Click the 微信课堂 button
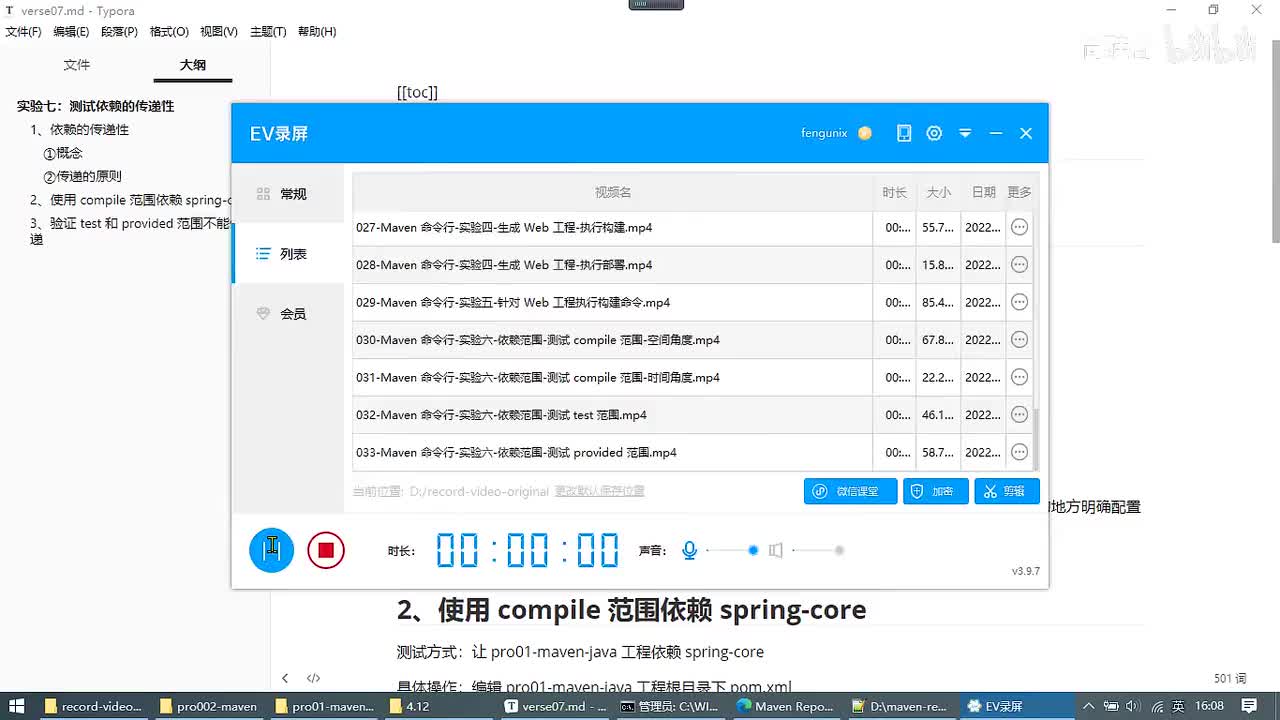The height and width of the screenshot is (720, 1280). point(850,491)
